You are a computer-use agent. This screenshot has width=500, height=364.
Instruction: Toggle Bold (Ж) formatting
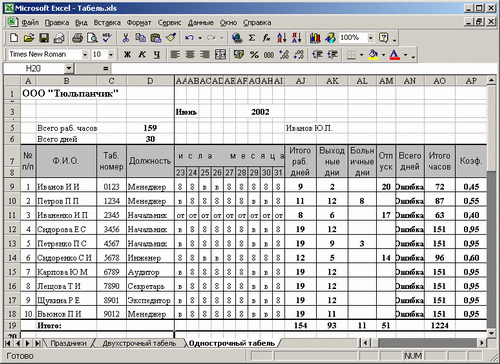(127, 54)
